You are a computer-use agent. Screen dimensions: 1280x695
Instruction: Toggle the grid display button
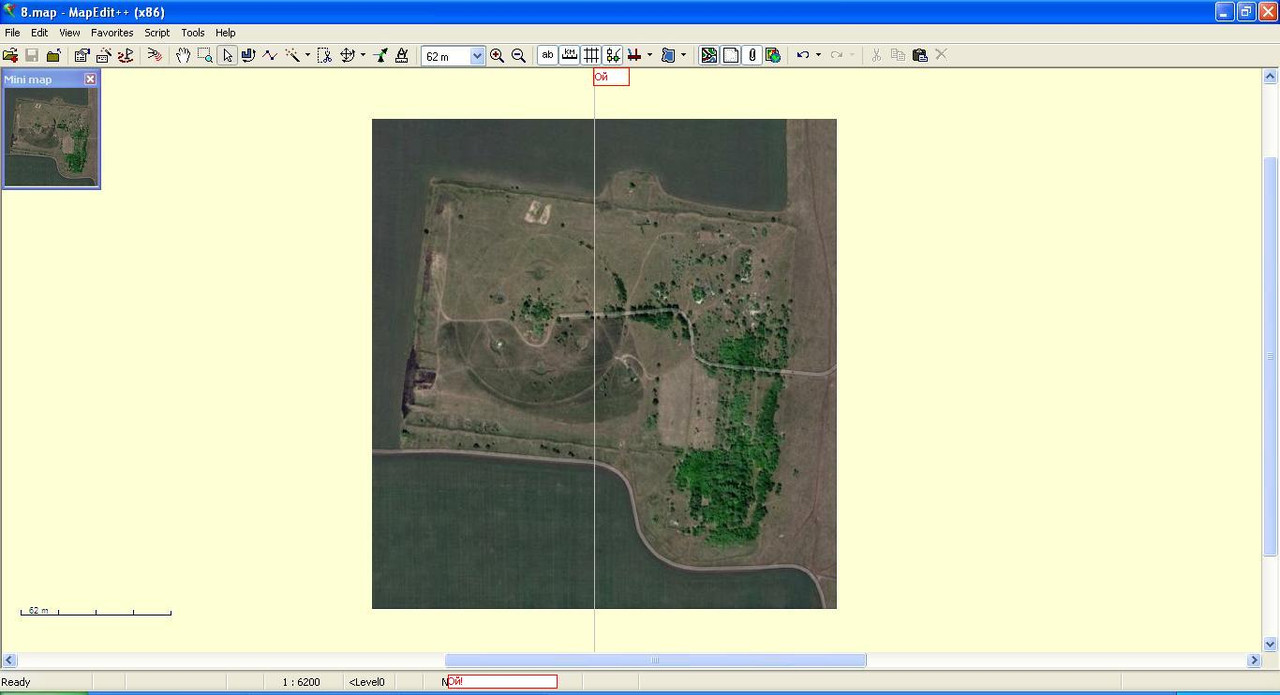[x=591, y=56]
